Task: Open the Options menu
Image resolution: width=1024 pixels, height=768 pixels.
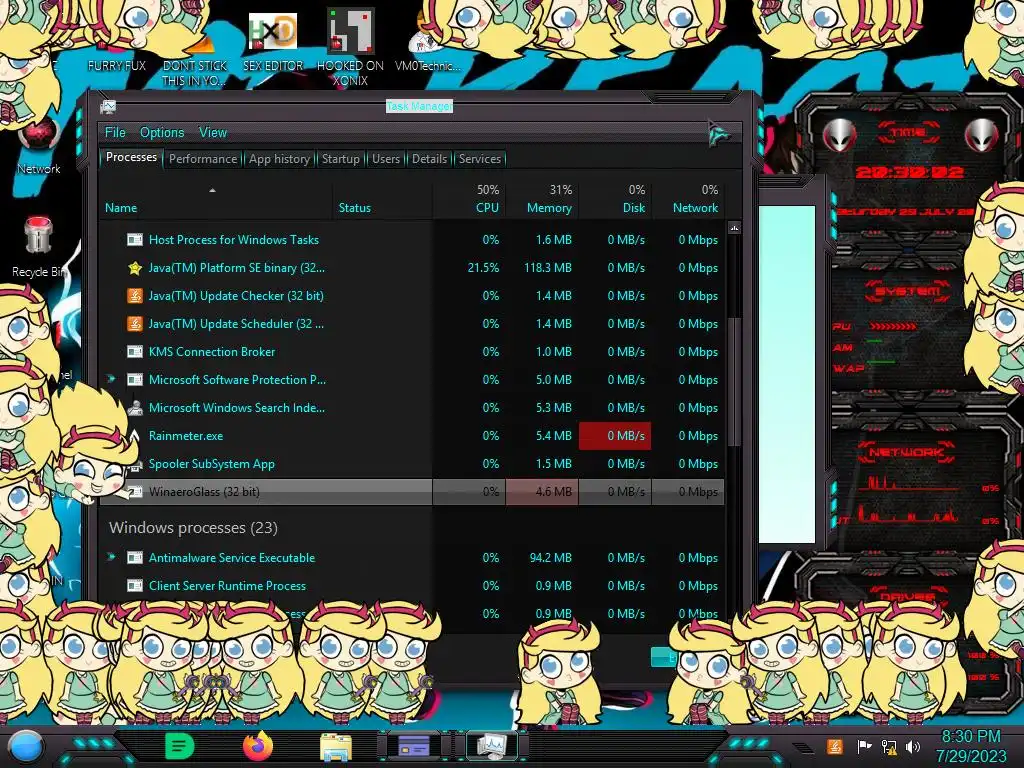Action: click(162, 133)
